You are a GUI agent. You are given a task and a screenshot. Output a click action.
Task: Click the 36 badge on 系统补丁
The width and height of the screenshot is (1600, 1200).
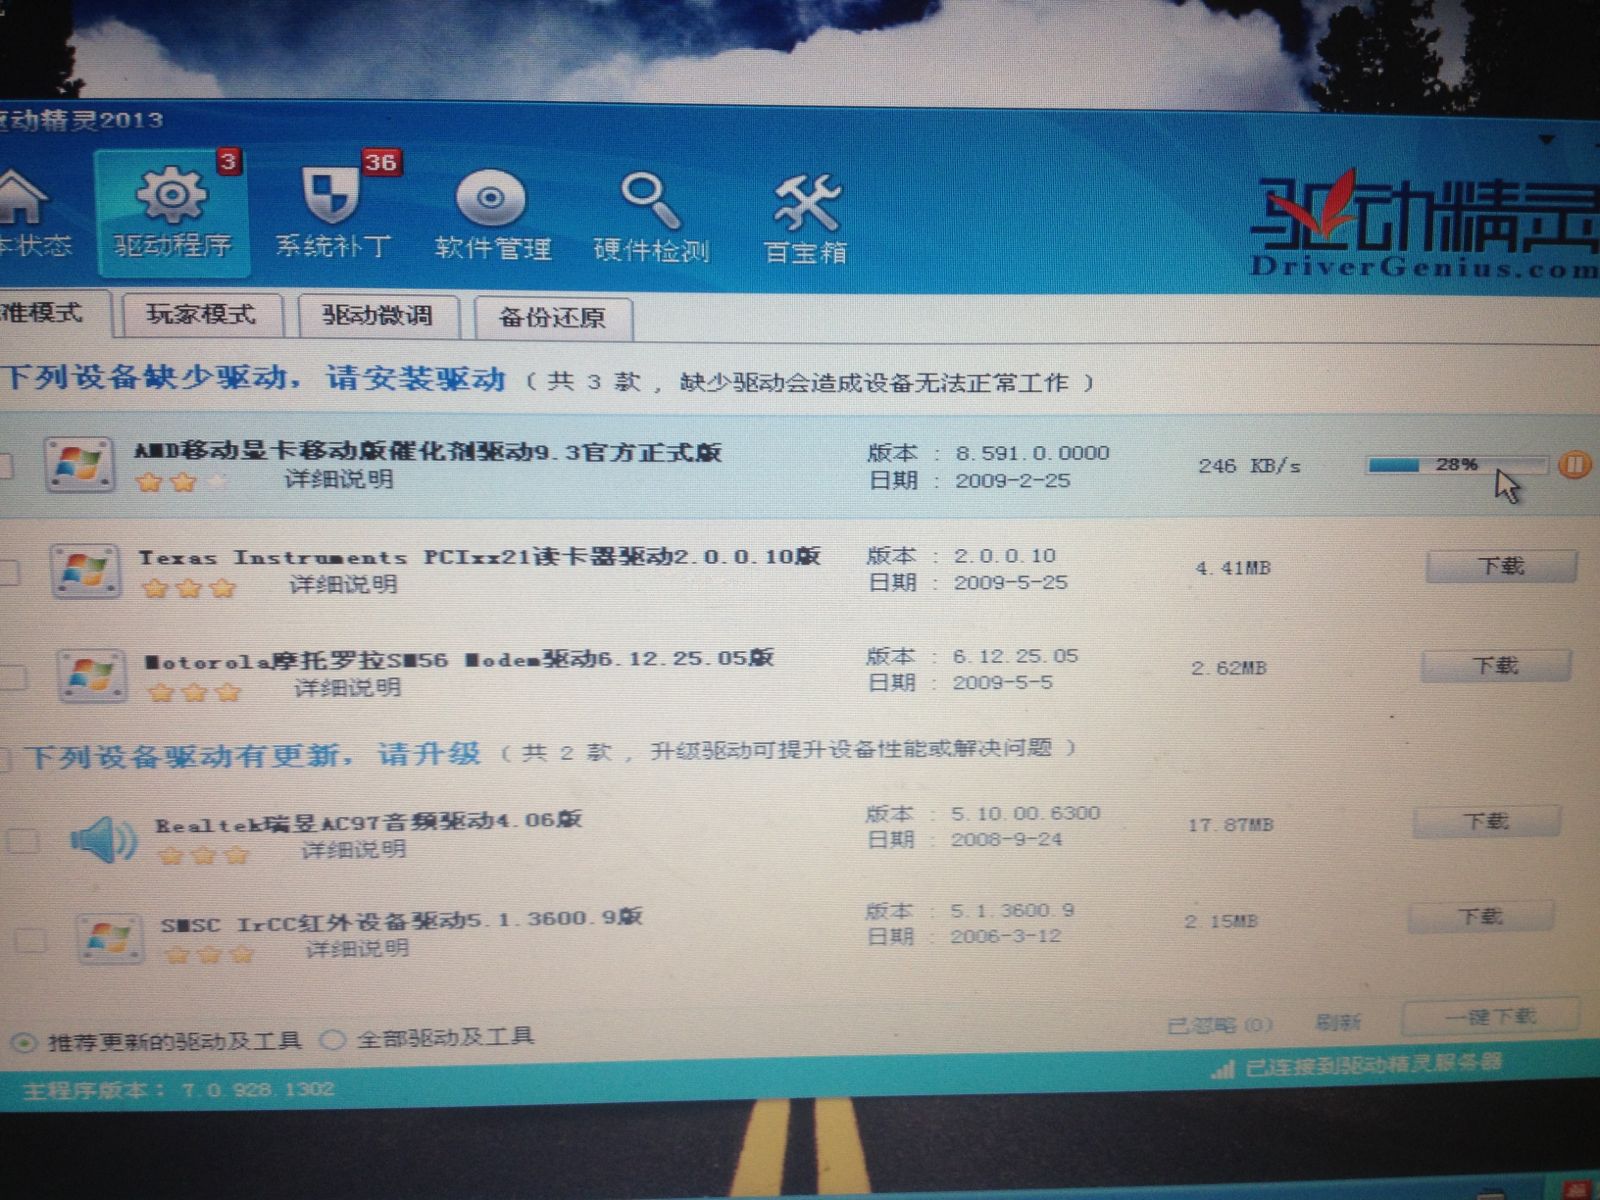(380, 162)
